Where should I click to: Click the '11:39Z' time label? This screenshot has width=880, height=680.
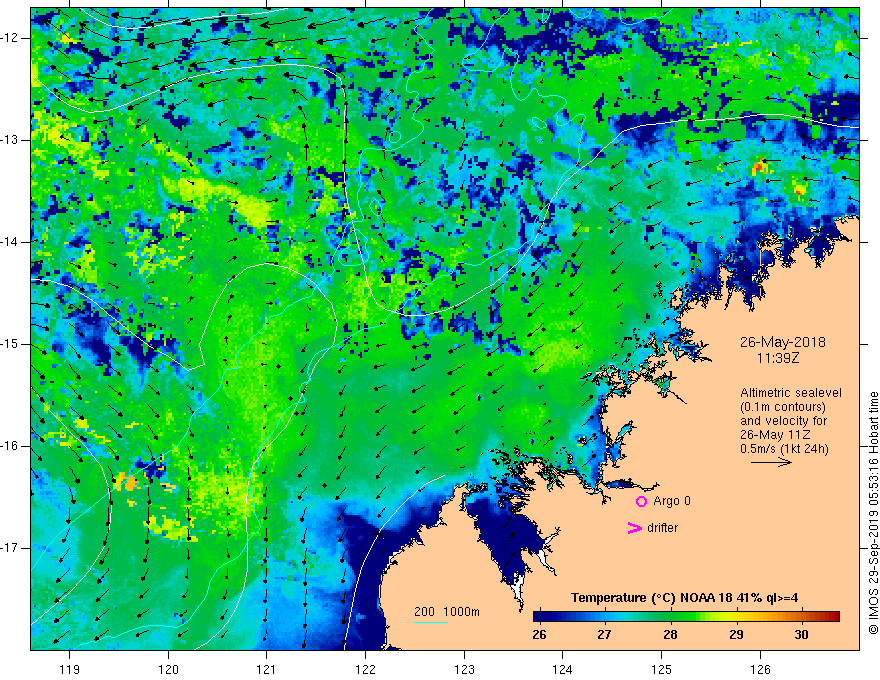pyautogui.click(x=777, y=358)
